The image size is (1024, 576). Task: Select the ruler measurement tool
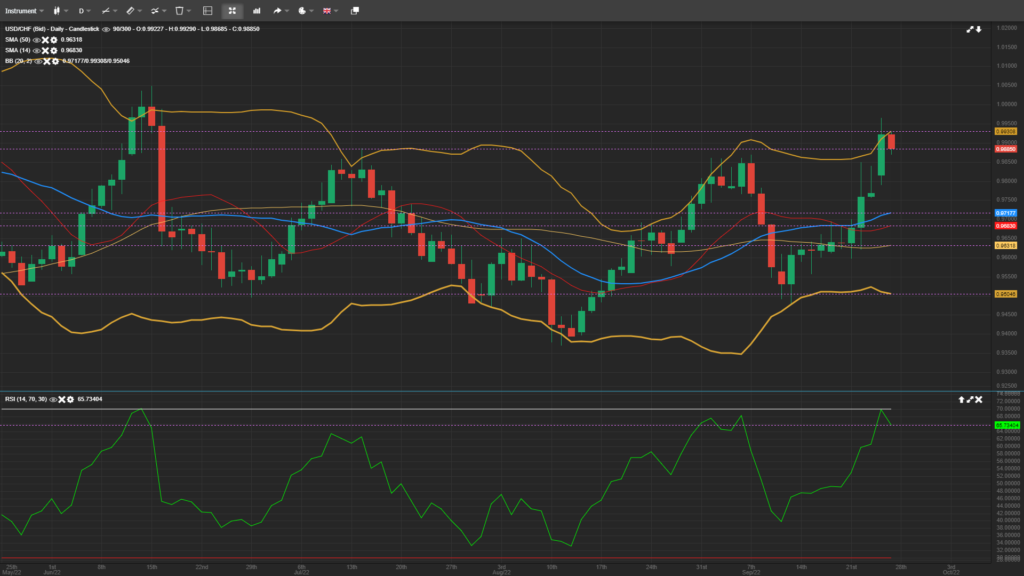click(131, 10)
